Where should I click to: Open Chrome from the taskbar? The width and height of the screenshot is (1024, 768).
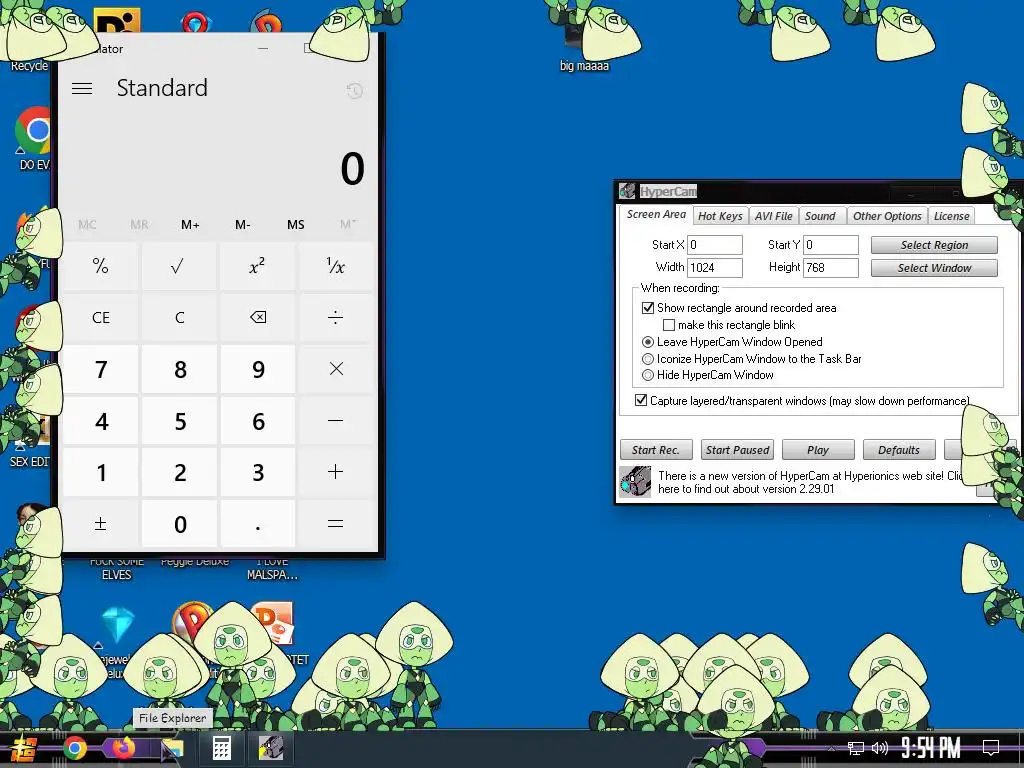pos(75,748)
